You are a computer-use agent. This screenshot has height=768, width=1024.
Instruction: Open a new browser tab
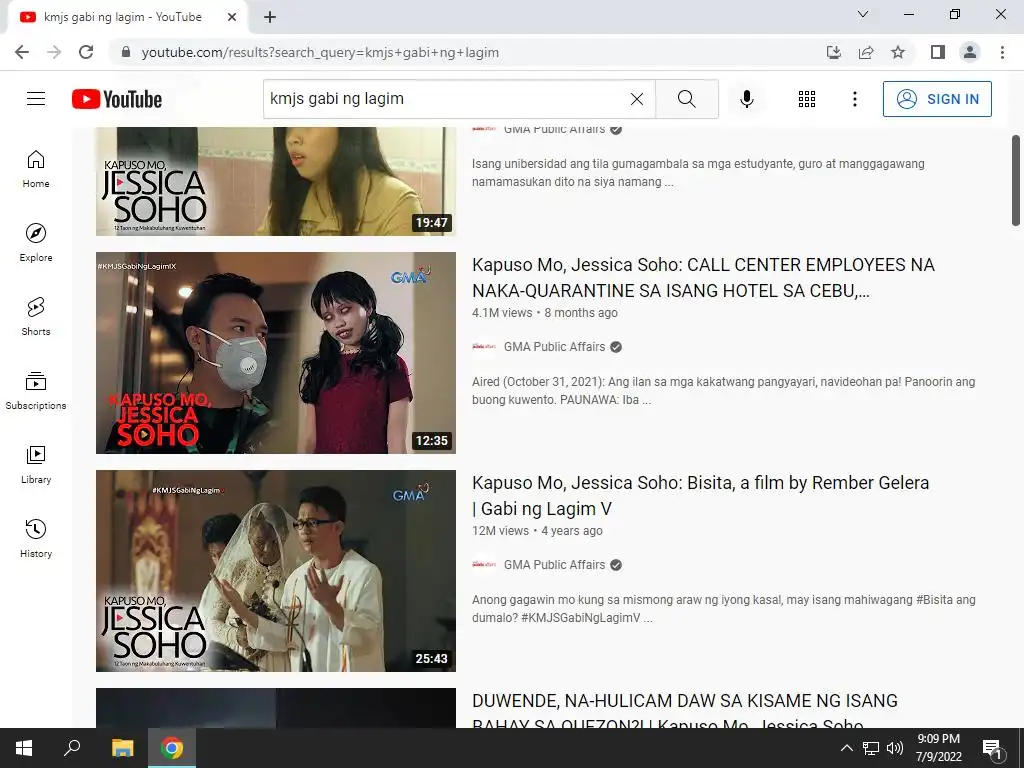click(x=270, y=17)
